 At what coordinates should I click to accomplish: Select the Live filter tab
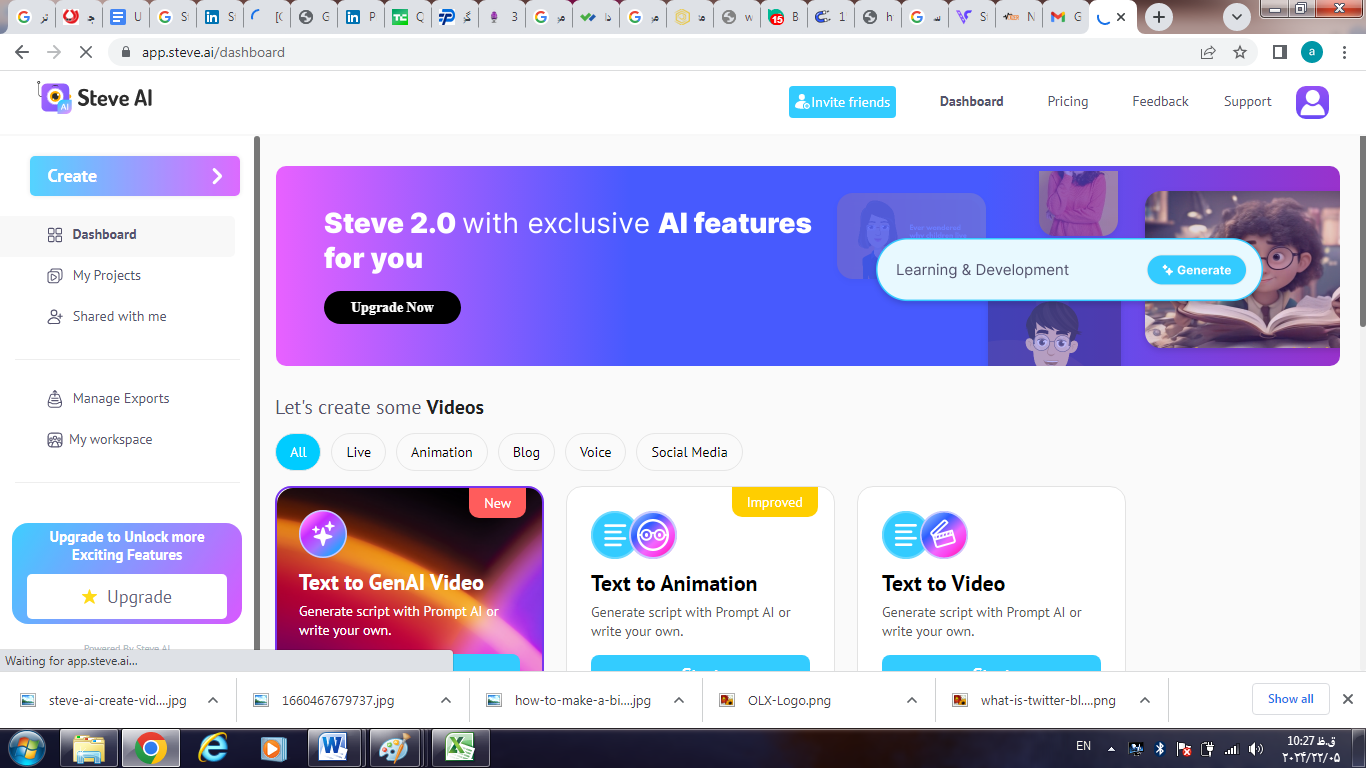(359, 452)
